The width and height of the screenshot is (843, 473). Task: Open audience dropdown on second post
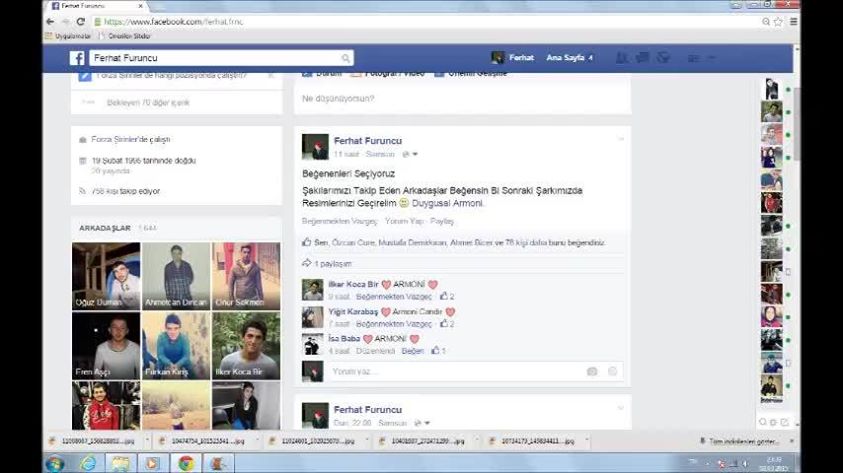coord(422,423)
